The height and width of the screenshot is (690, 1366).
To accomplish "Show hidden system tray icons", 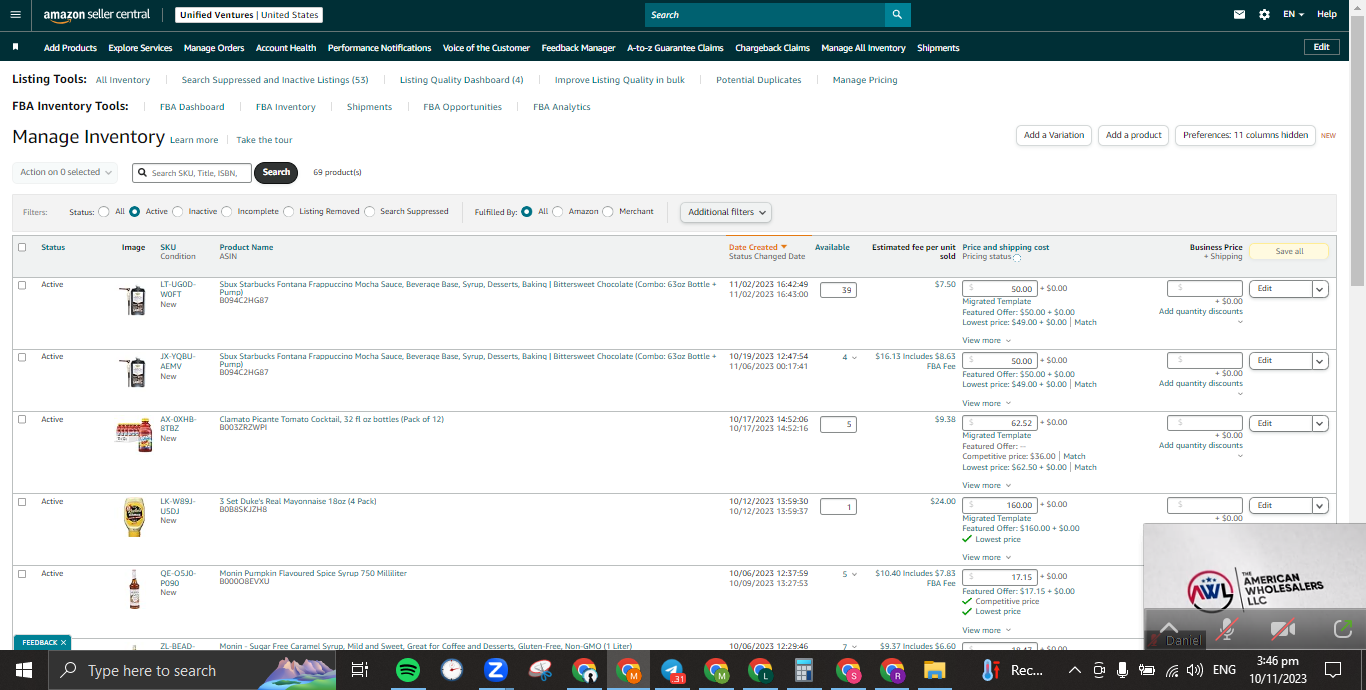I will (x=1075, y=670).
